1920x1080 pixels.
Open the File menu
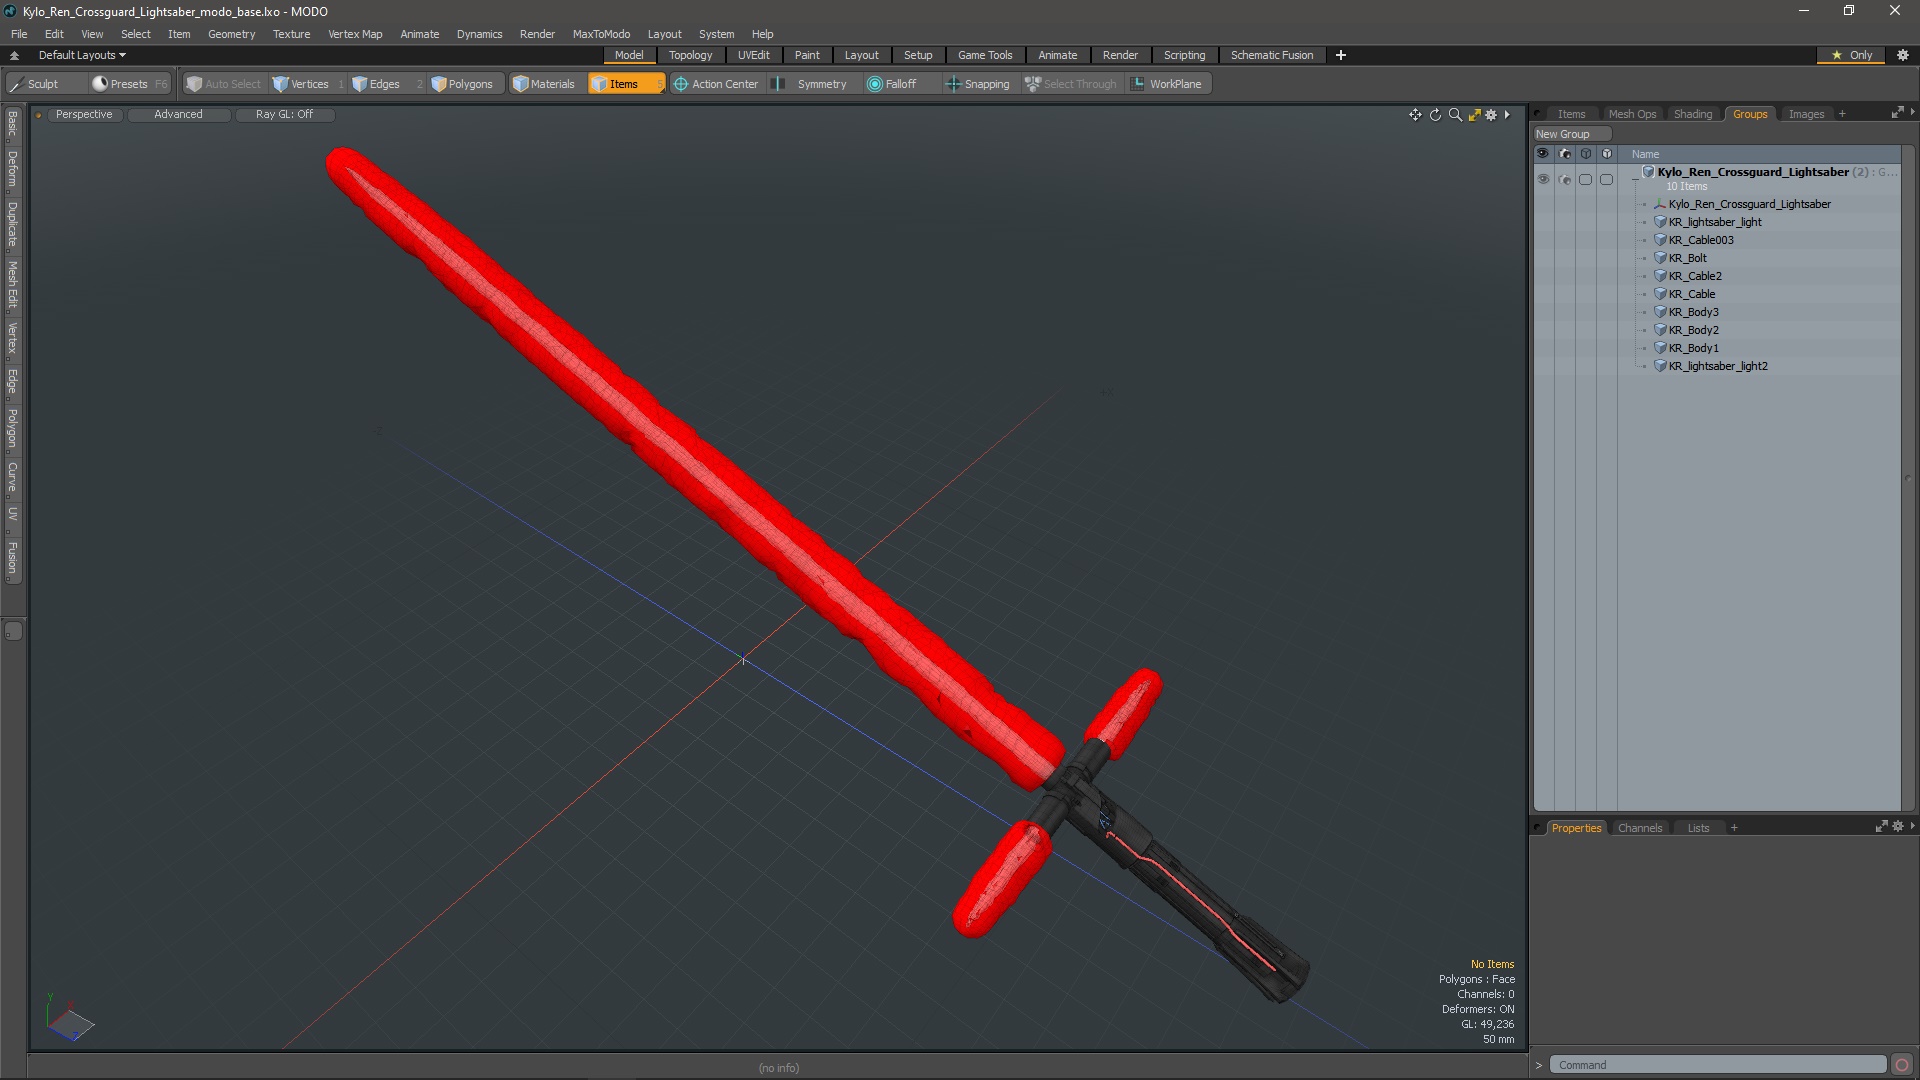(x=19, y=34)
